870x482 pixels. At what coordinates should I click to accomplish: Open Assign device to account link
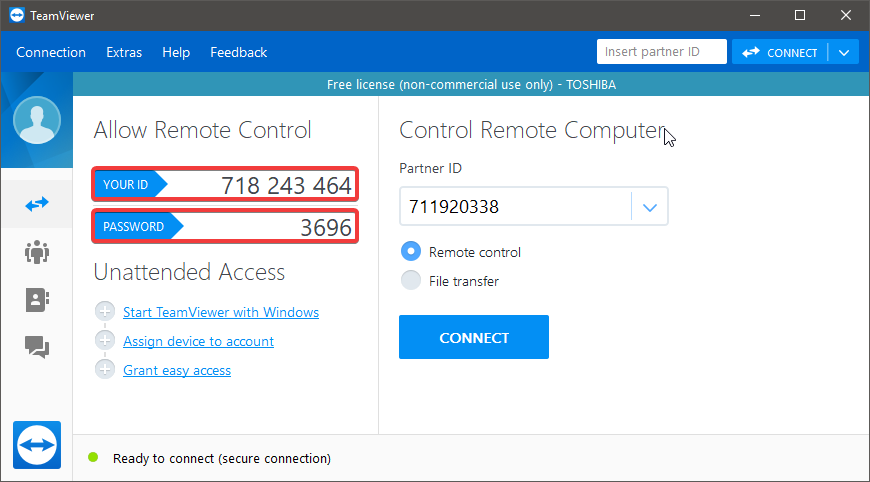click(199, 341)
